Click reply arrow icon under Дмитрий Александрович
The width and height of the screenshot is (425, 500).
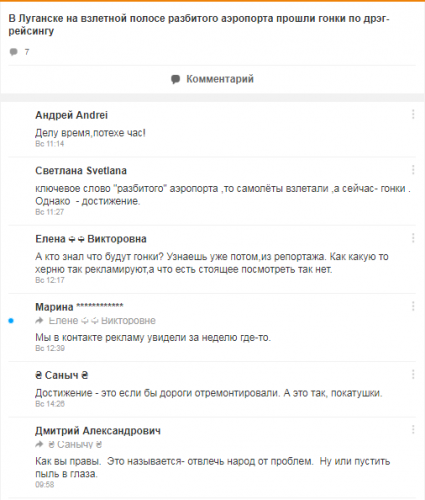39,444
